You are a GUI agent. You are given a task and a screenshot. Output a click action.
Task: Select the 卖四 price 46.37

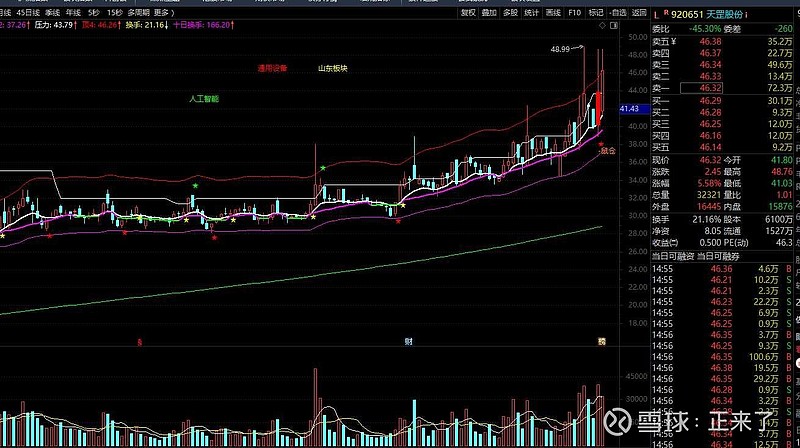point(710,53)
